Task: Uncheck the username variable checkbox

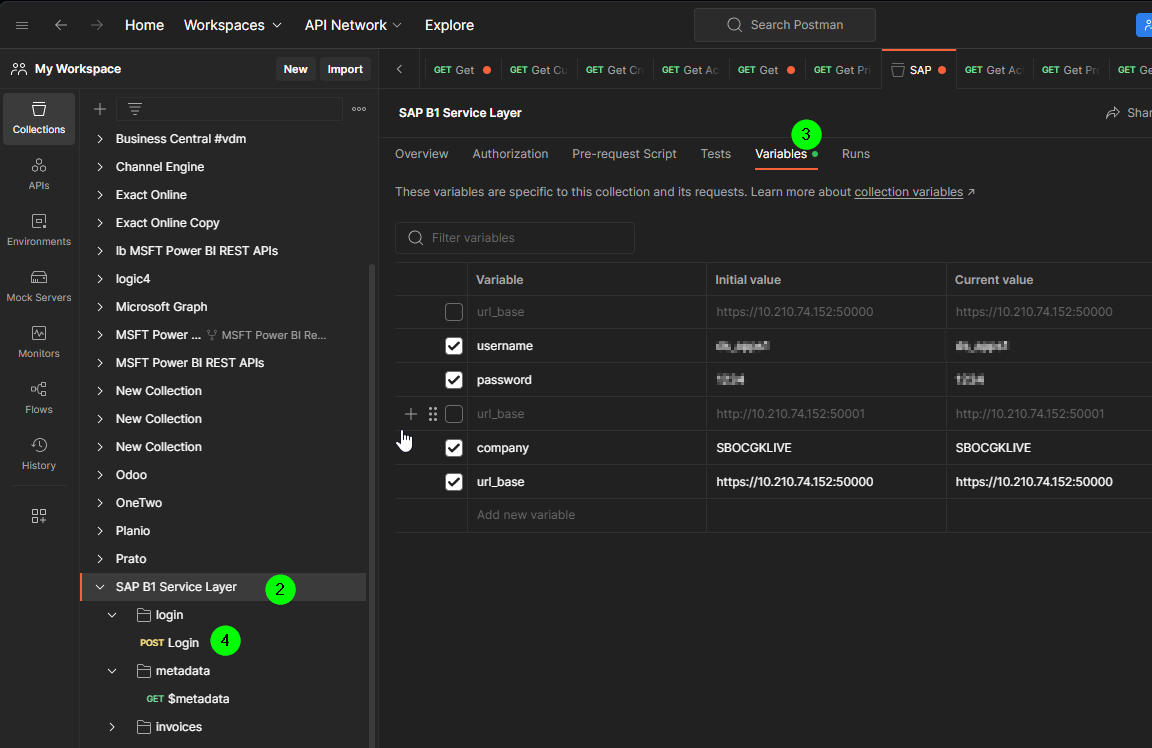Action: tap(454, 345)
